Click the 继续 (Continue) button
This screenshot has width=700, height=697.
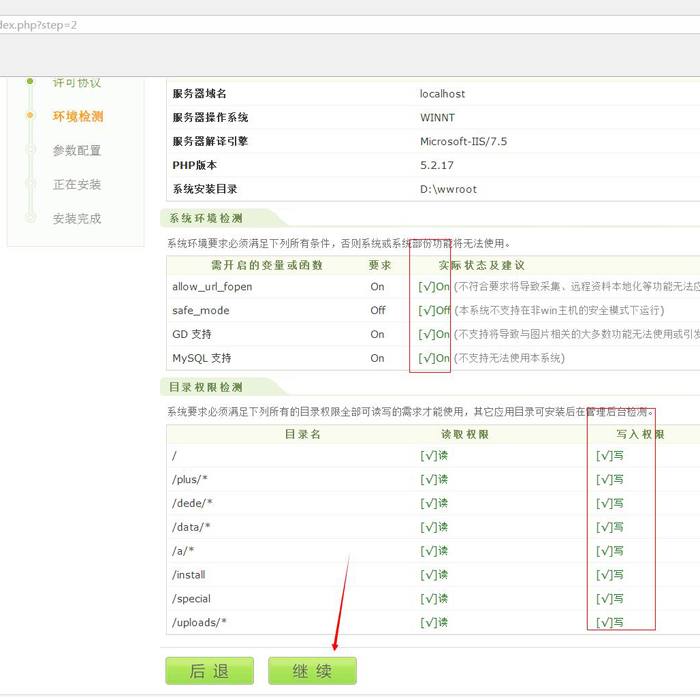tap(312, 671)
